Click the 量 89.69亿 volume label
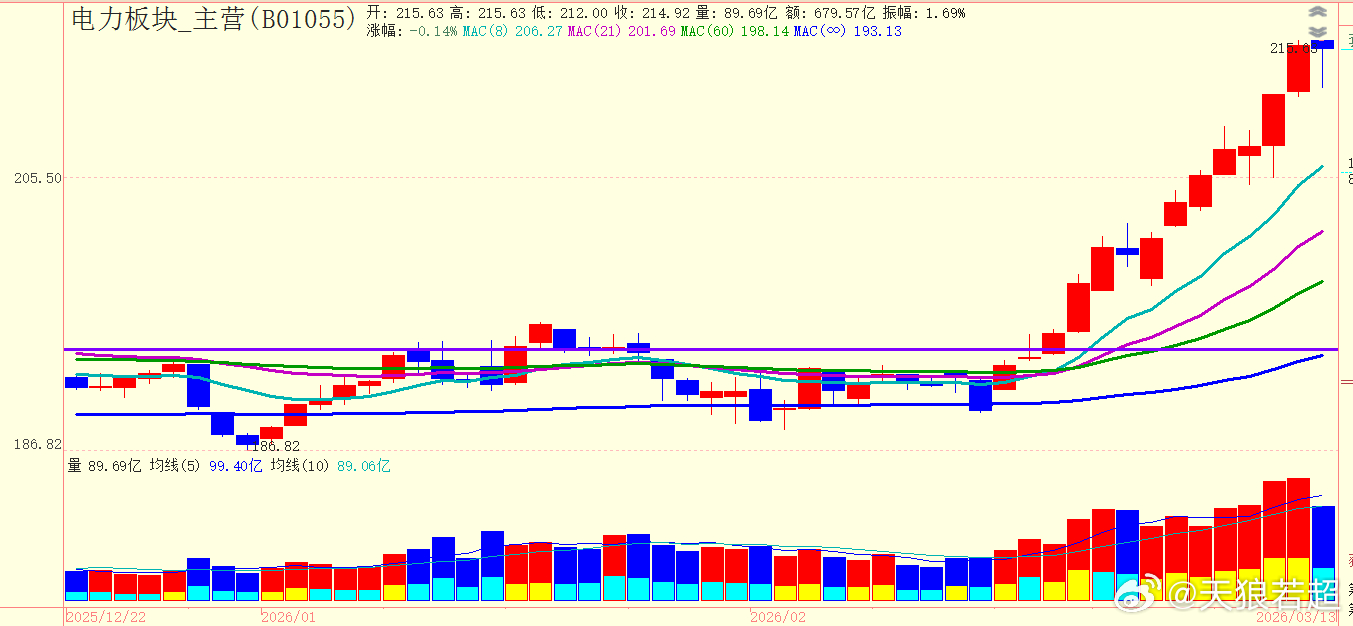This screenshot has width=1353, height=626. [x=105, y=465]
